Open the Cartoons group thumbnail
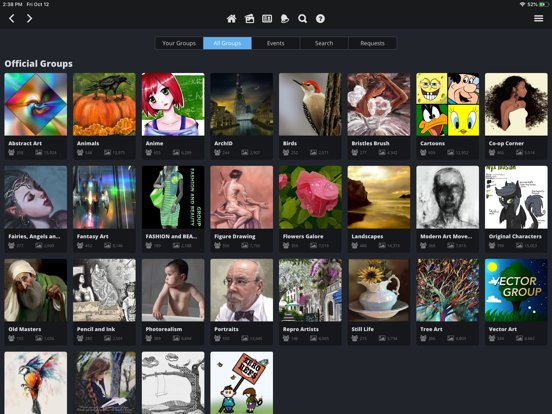Screen dimensions: 552x414 (447, 104)
